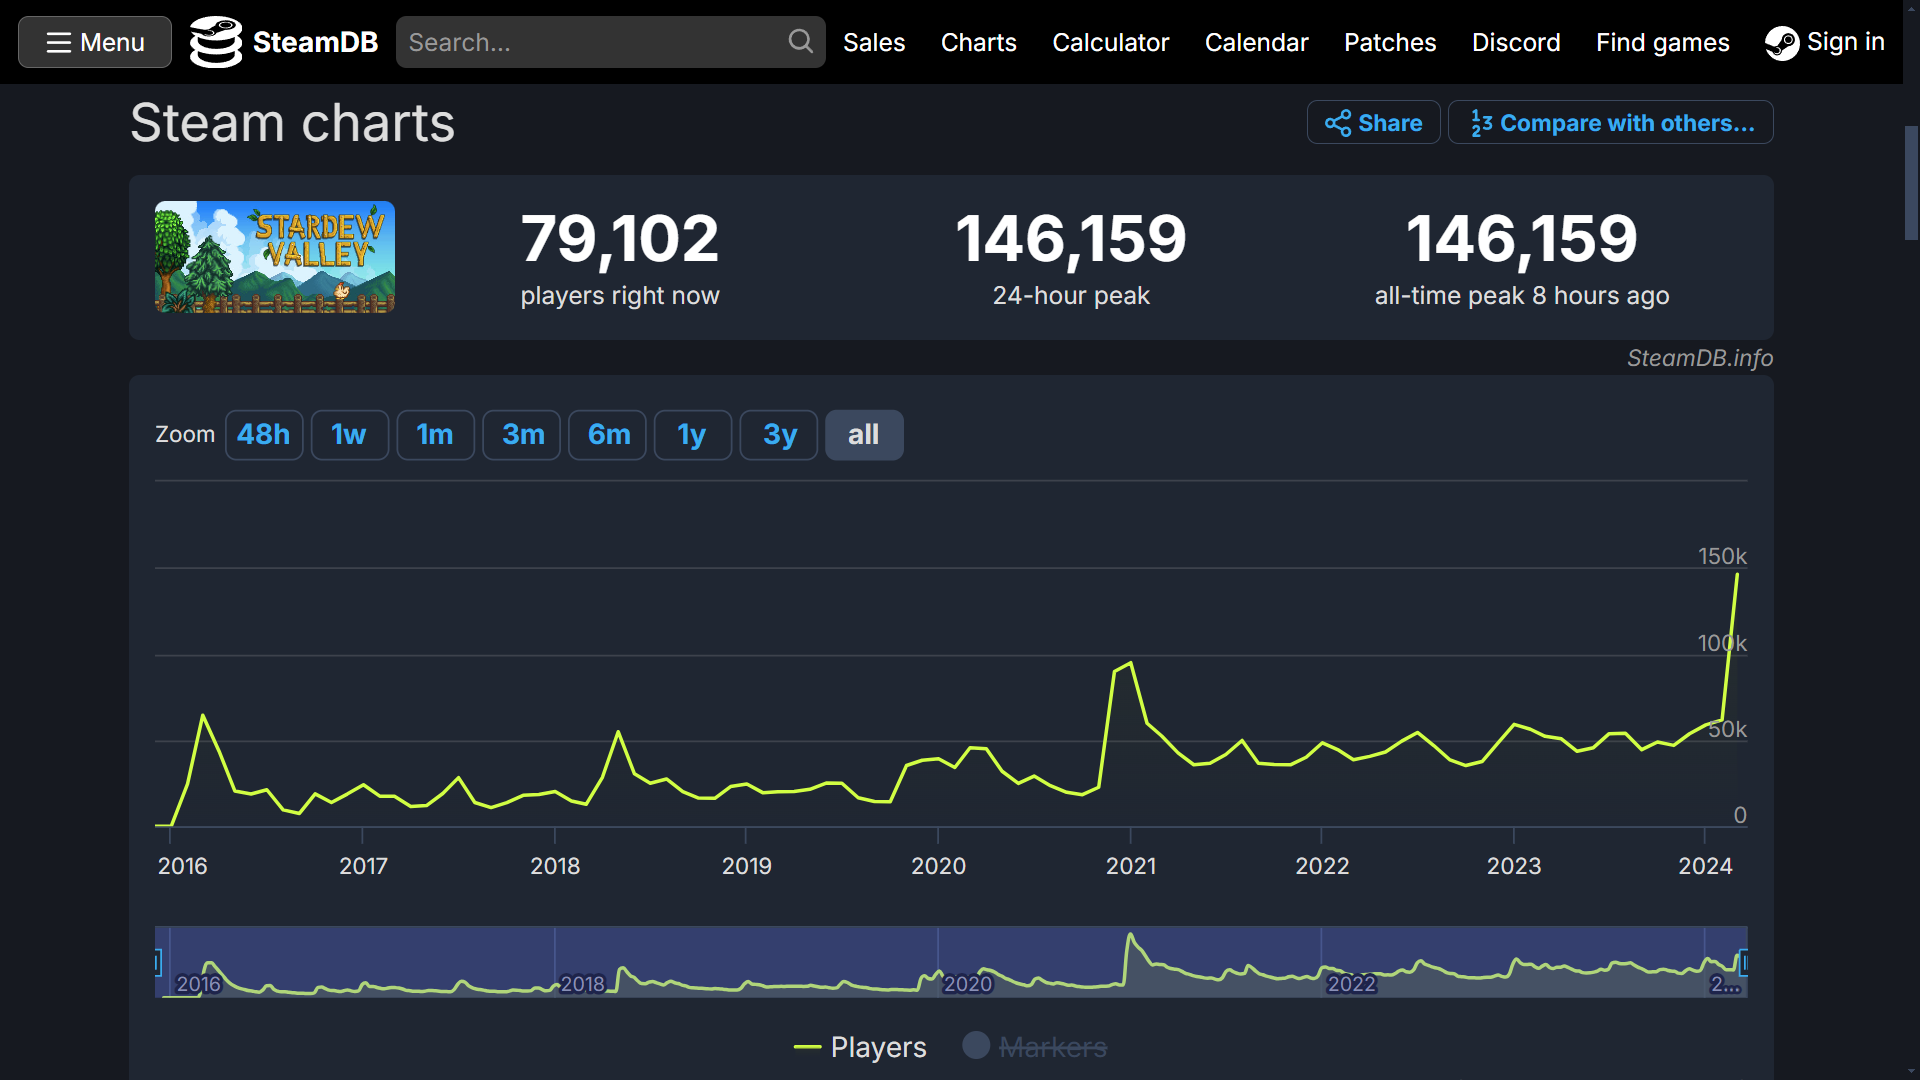Open the Calculator navigation menu item
This screenshot has height=1080, width=1920.
pos(1108,42)
